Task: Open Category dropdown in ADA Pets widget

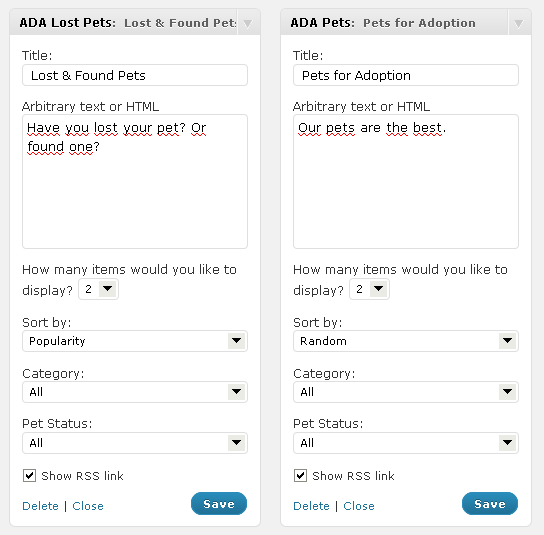Action: pyautogui.click(x=406, y=392)
